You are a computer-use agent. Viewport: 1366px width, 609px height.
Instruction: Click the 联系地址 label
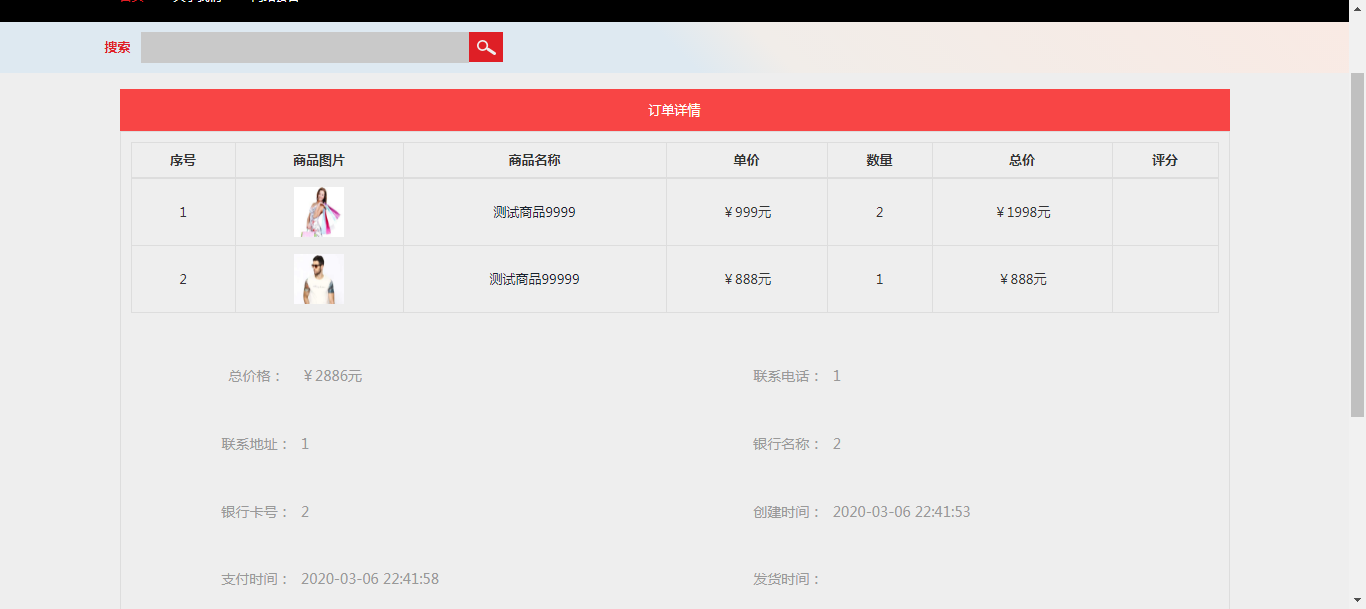click(x=255, y=444)
